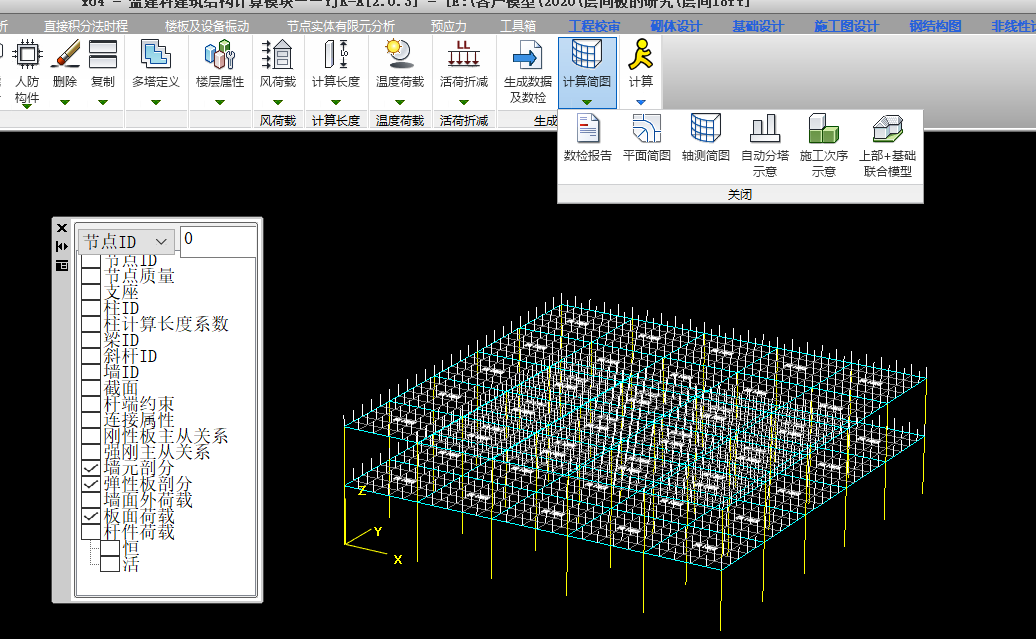Image resolution: width=1036 pixels, height=639 pixels.
Task: Show the 平面简图 view
Action: [x=646, y=128]
